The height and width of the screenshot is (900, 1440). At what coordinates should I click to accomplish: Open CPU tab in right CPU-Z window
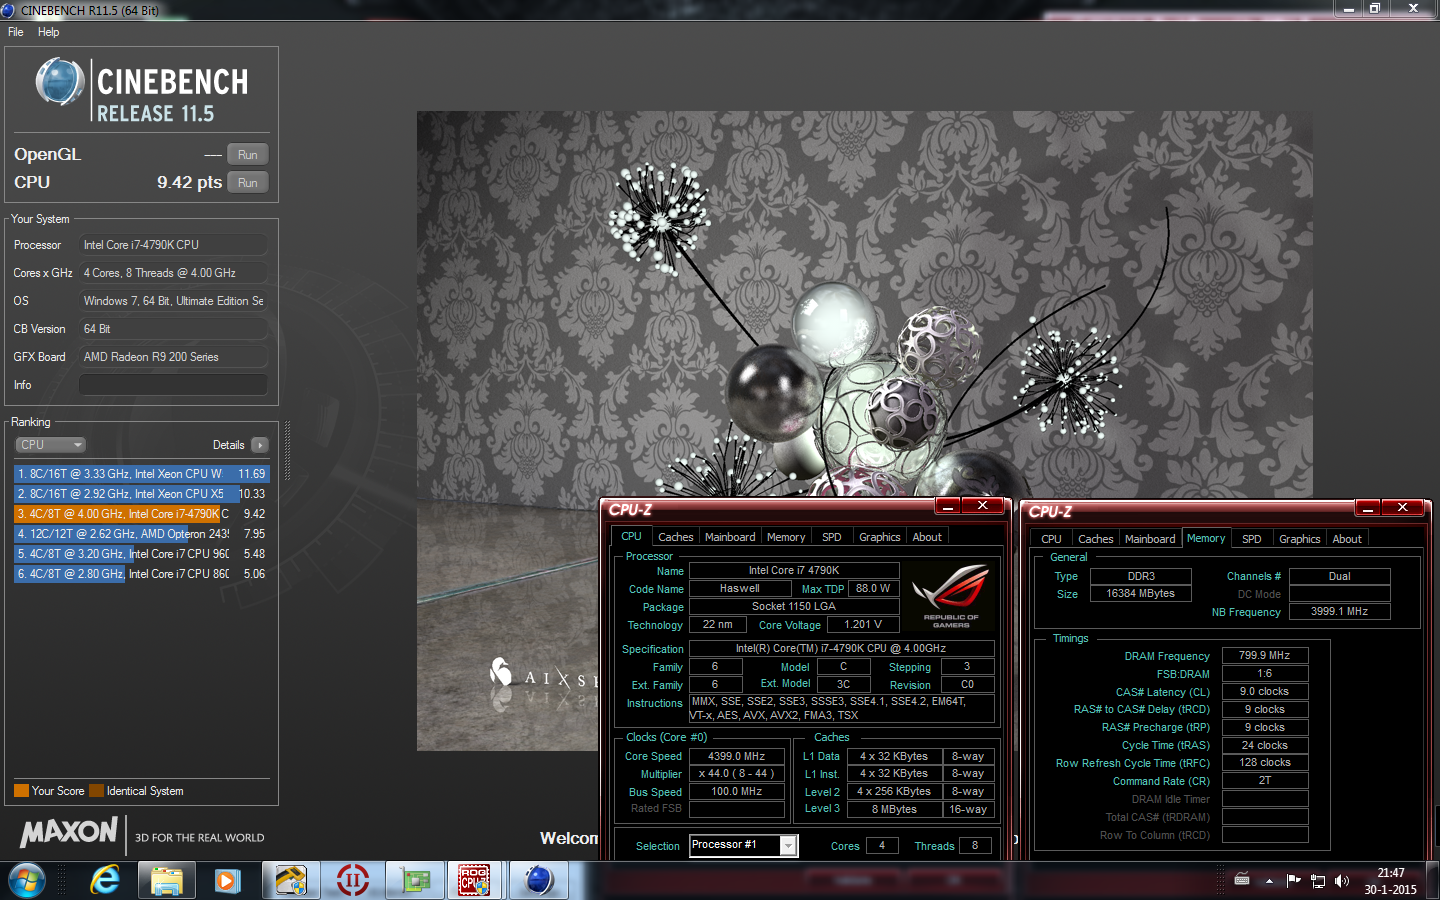(1051, 539)
